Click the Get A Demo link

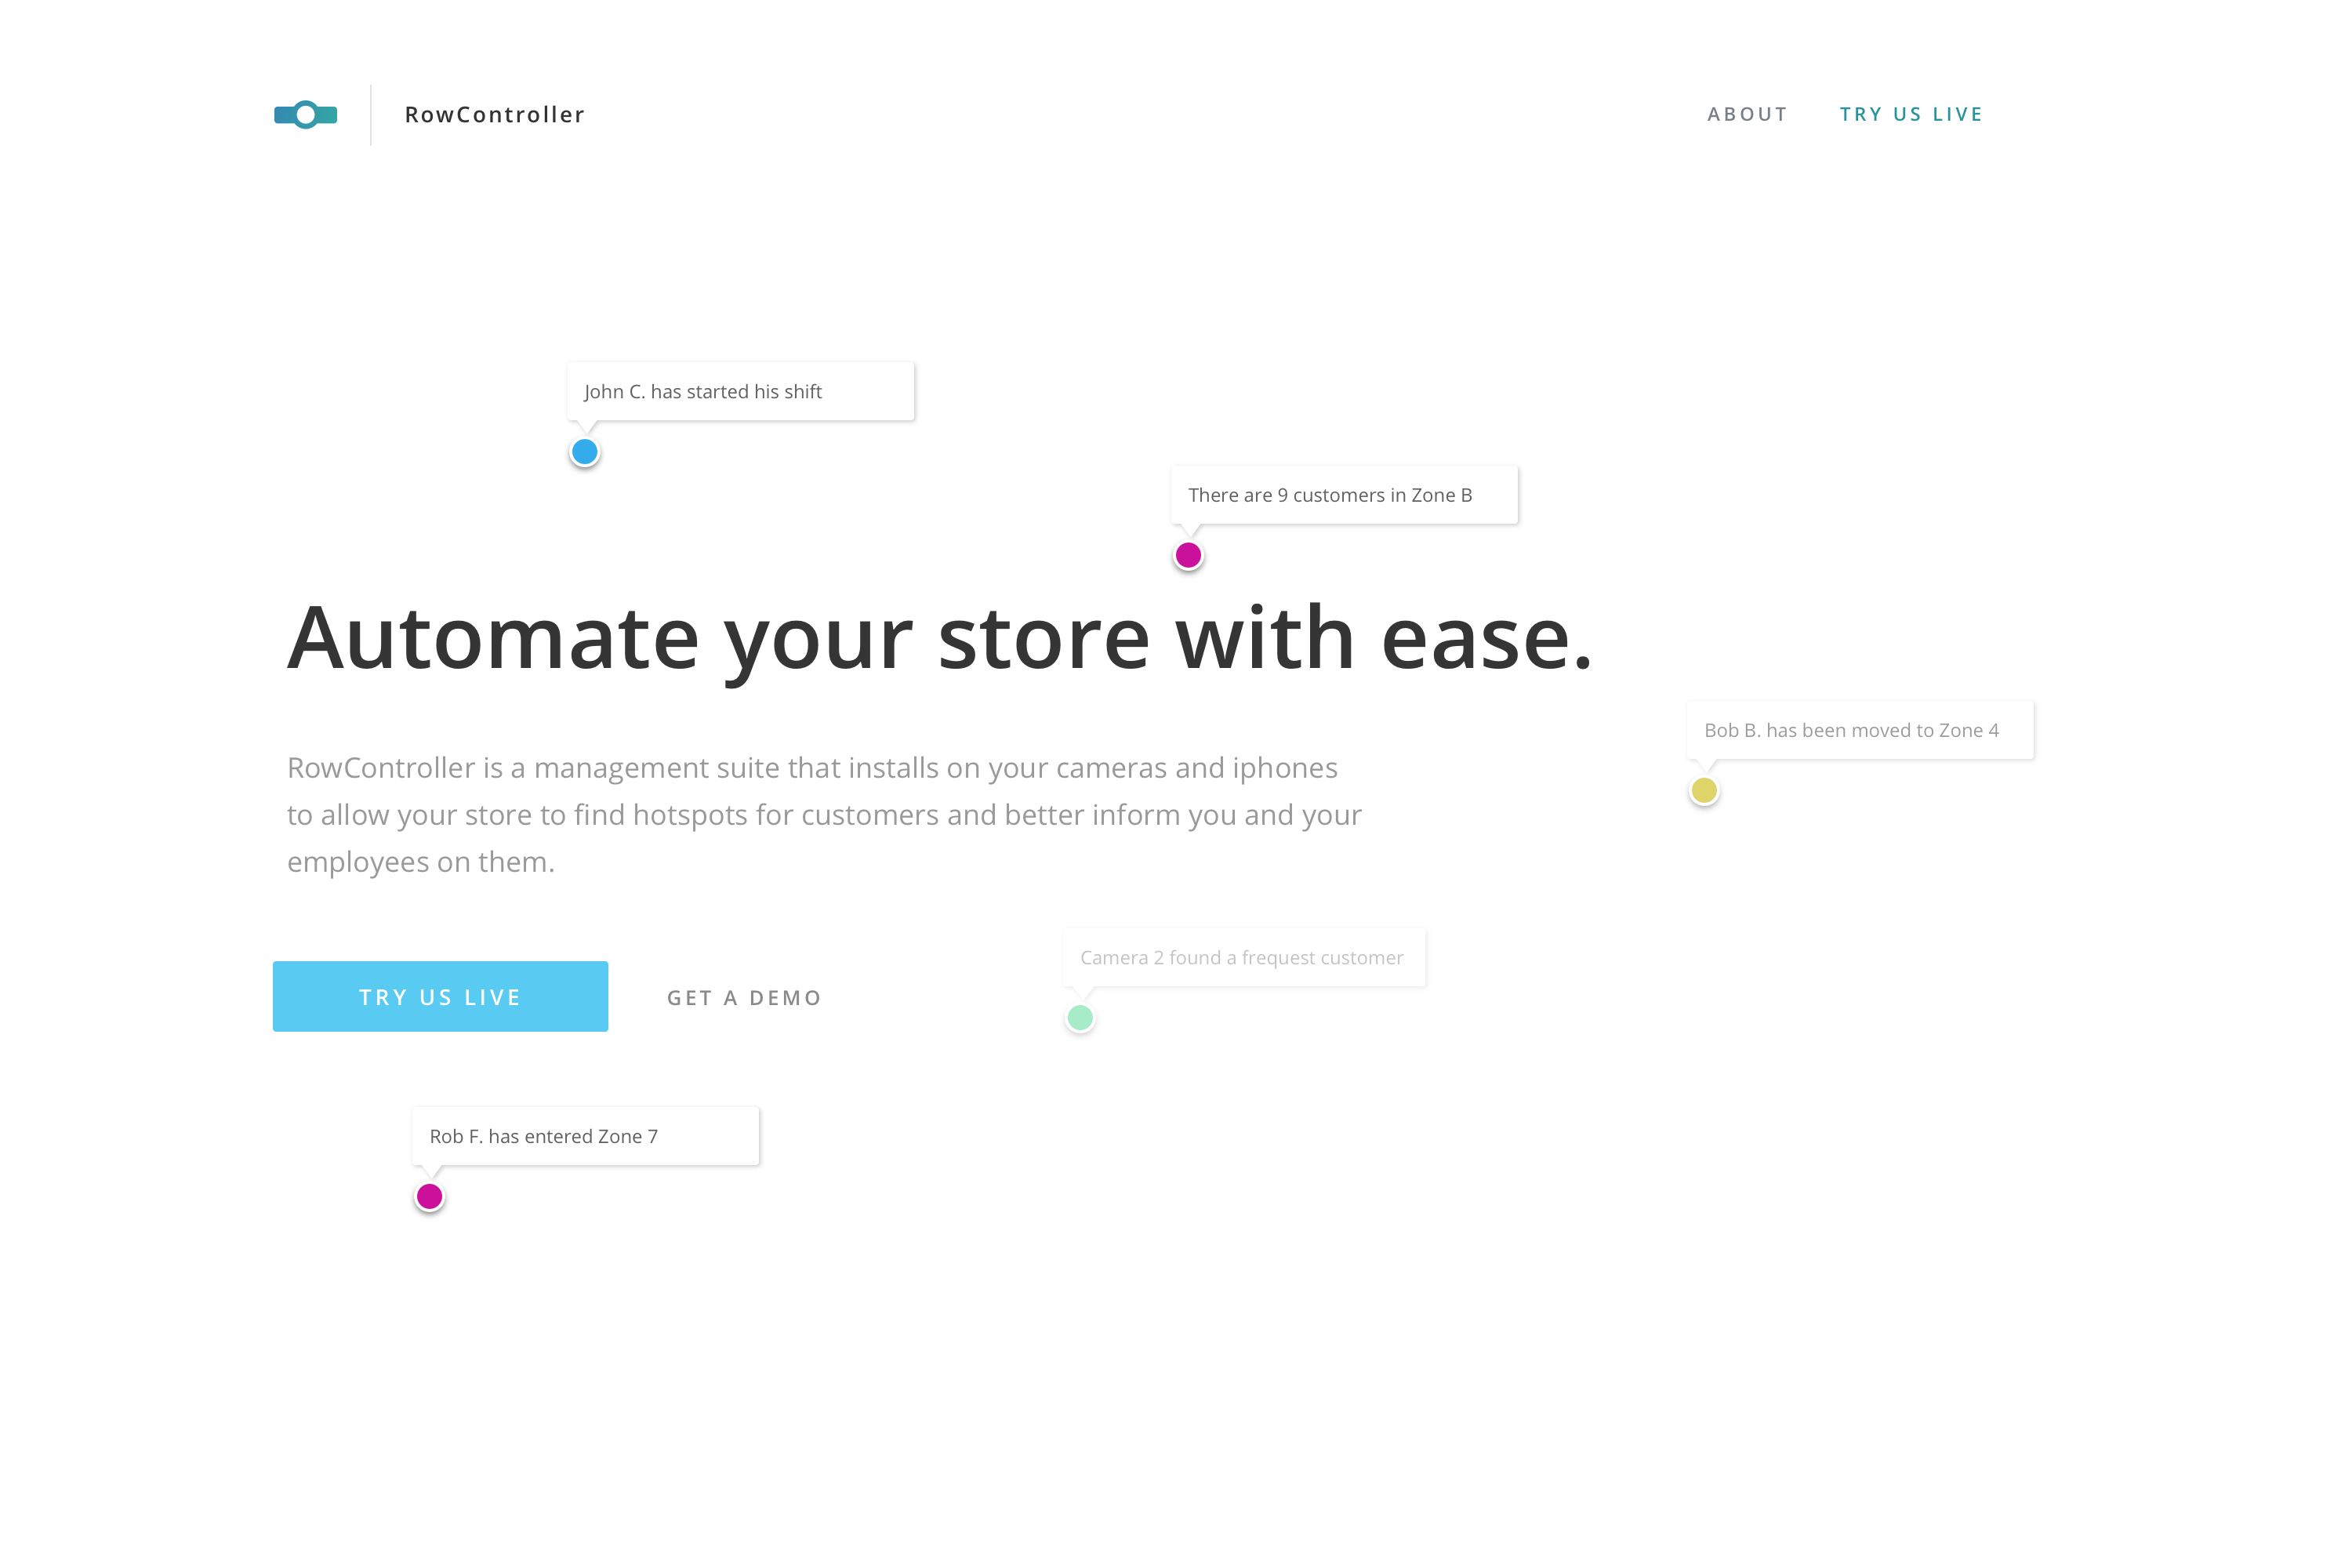click(744, 998)
